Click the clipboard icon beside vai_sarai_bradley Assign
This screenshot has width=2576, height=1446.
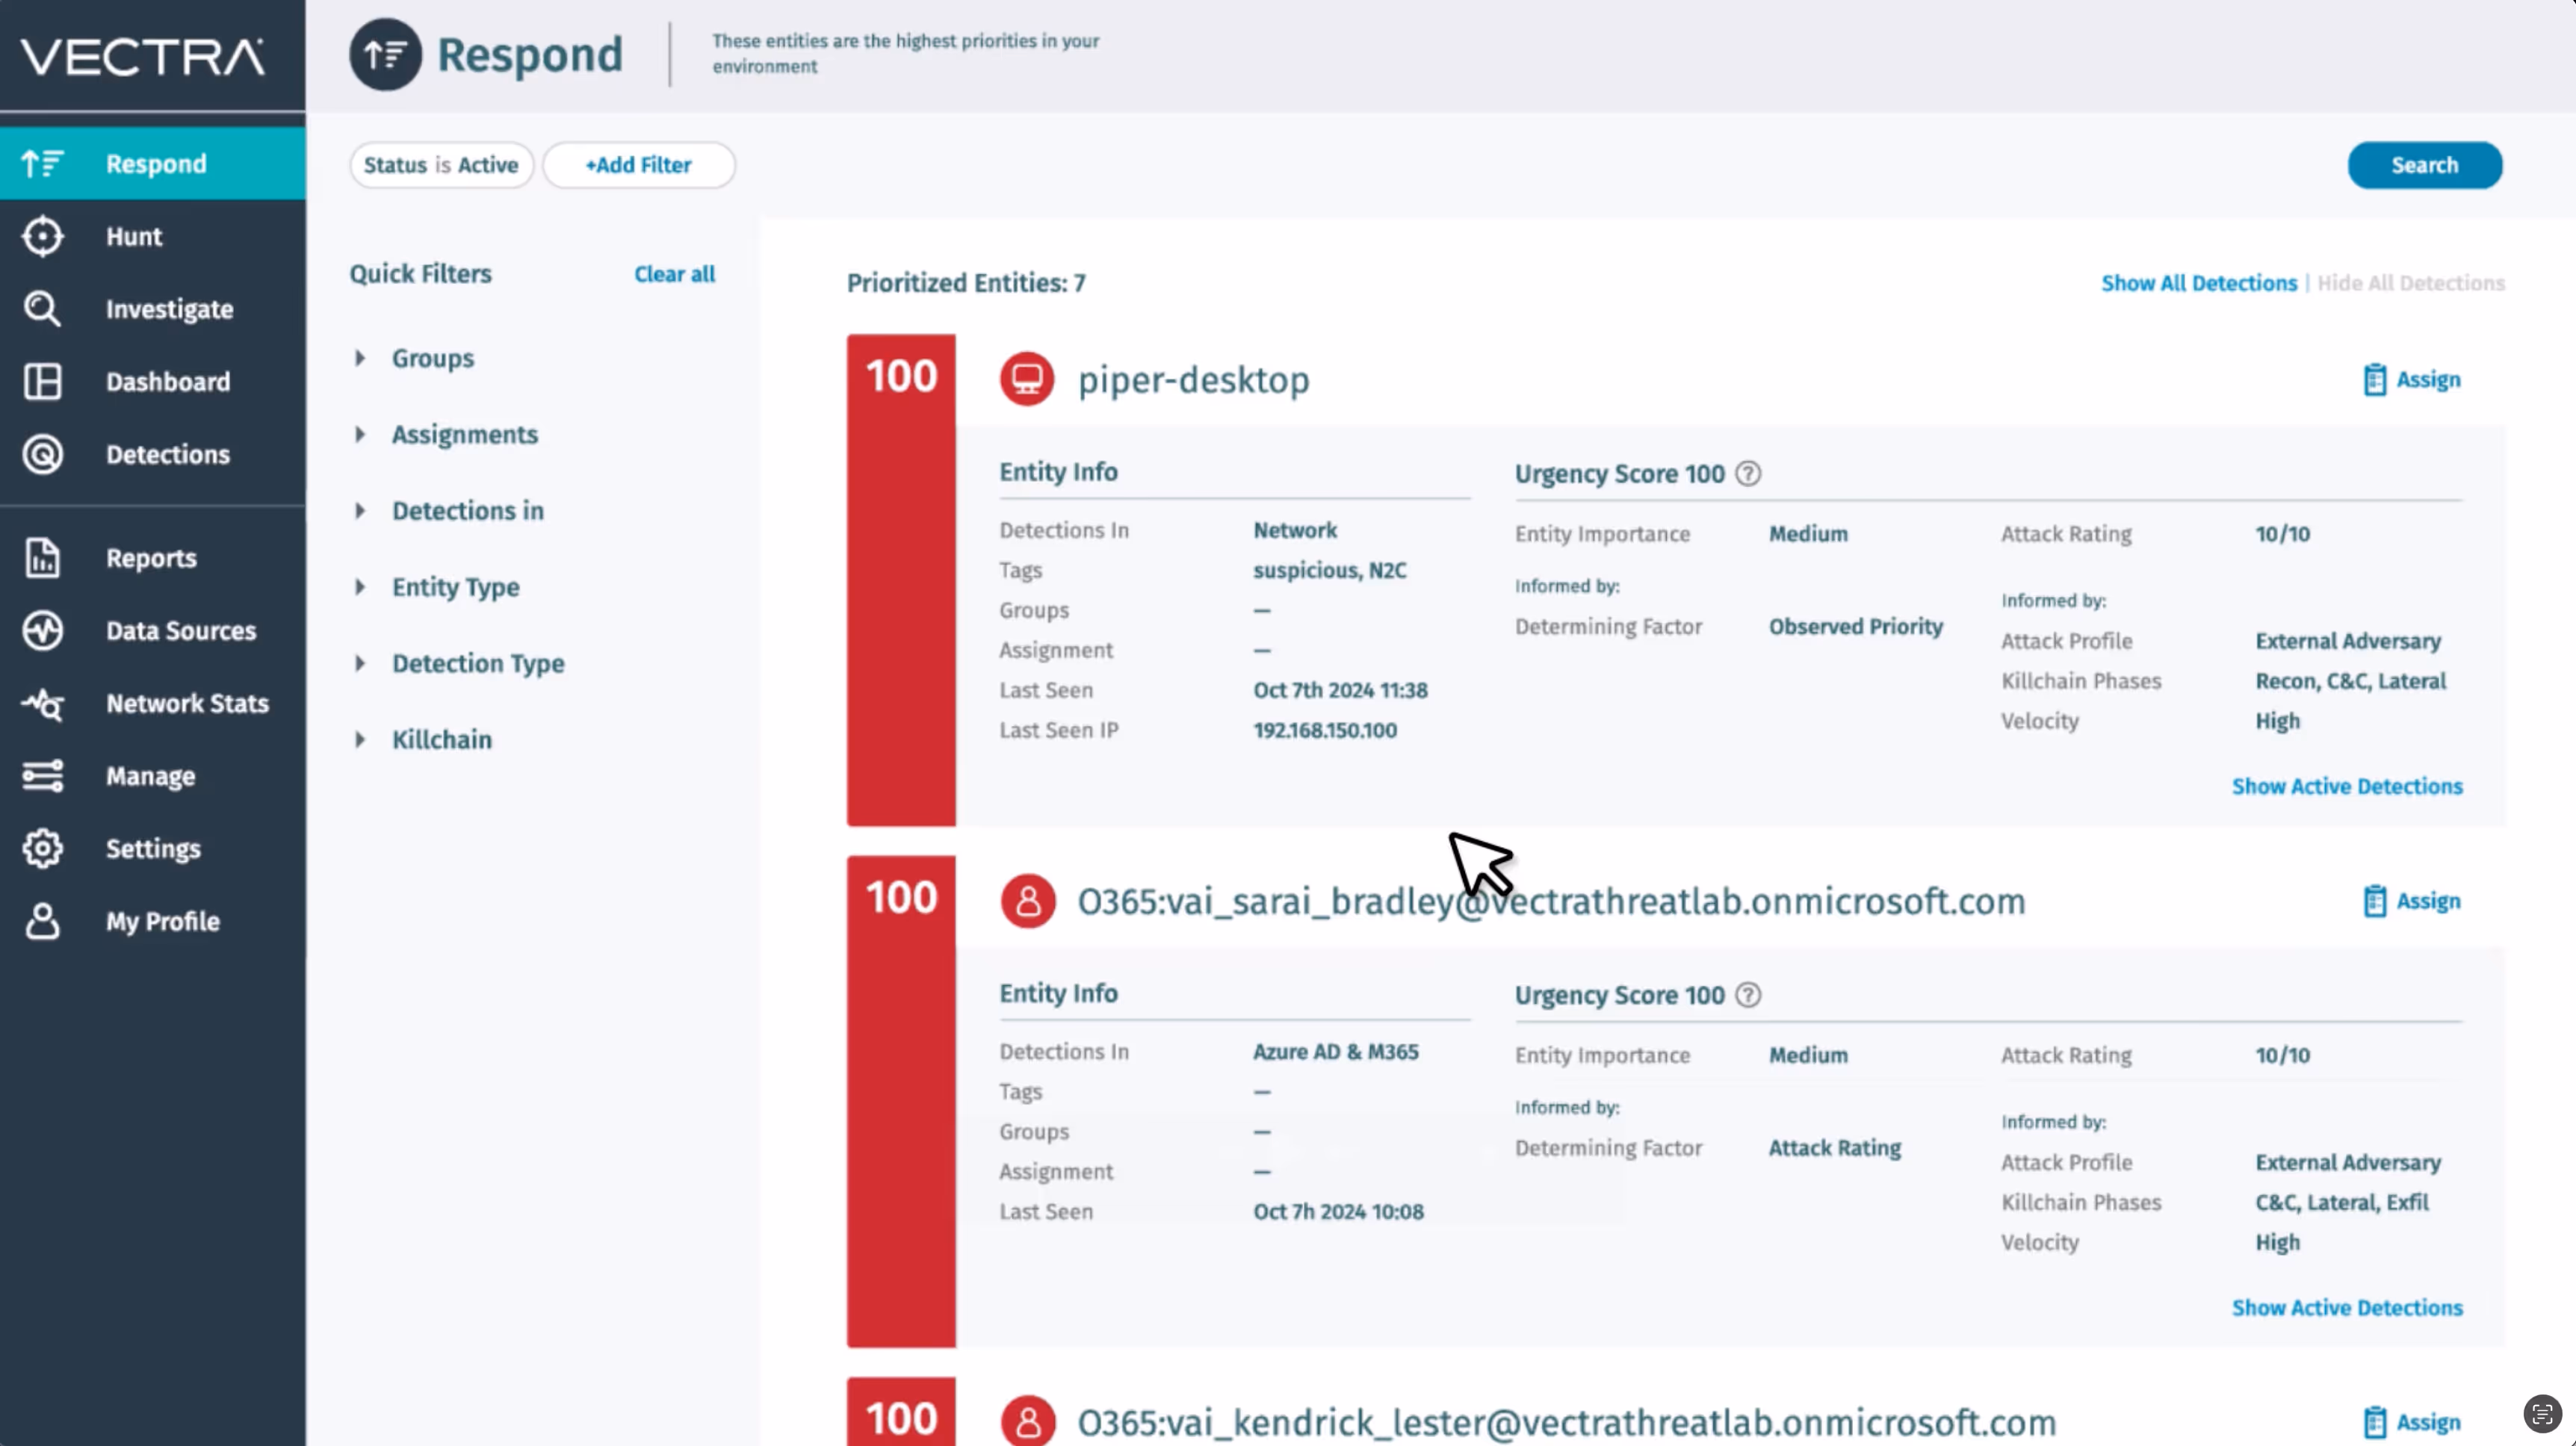[2374, 901]
